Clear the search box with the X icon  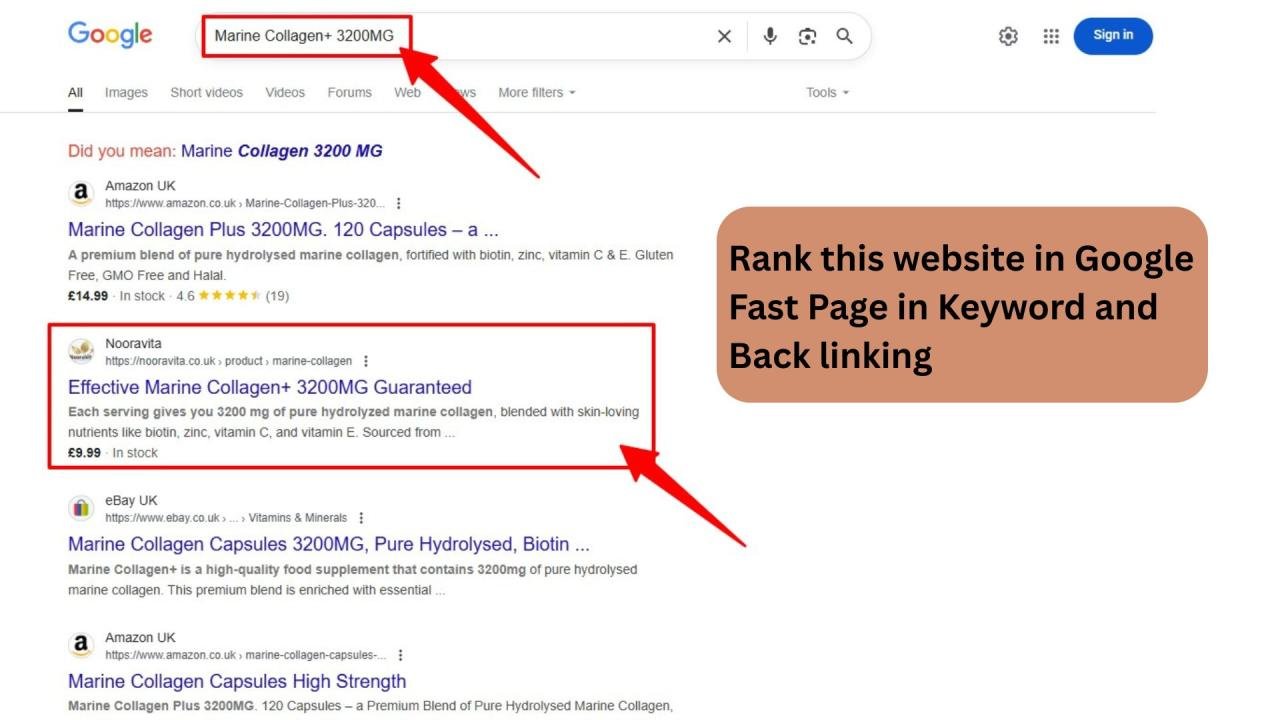724,36
